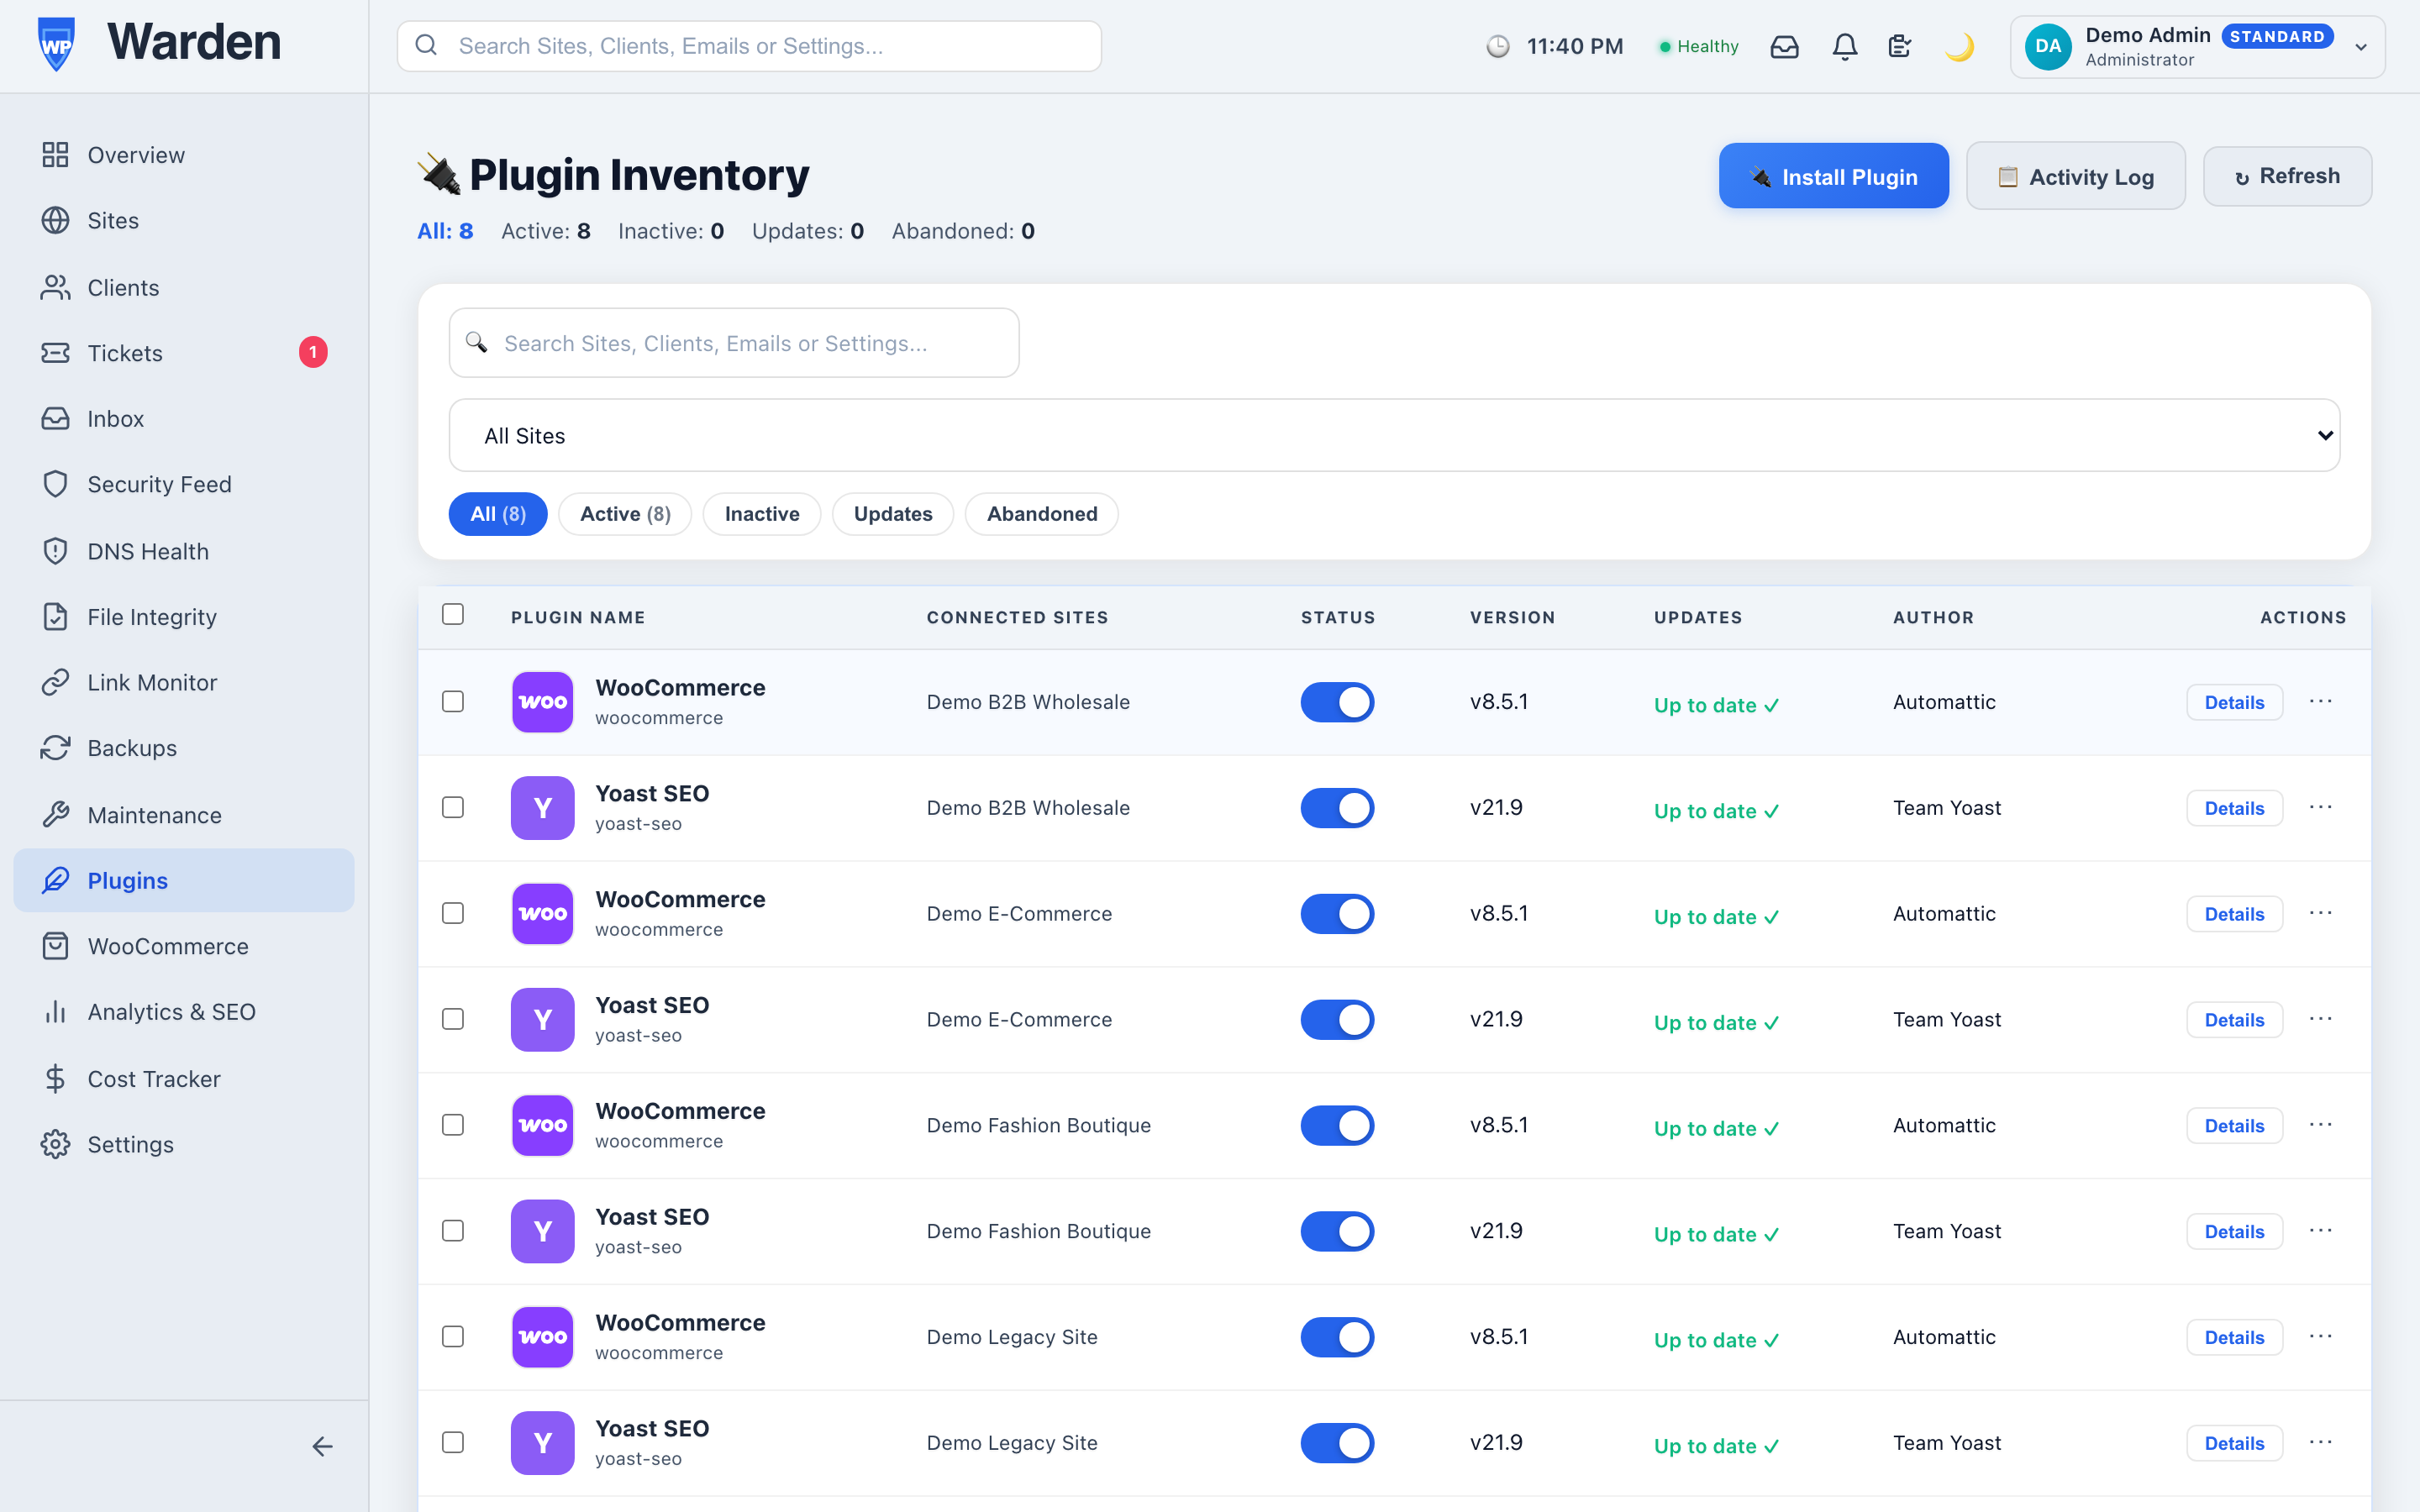The height and width of the screenshot is (1512, 2420).
Task: Open Security Feed
Action: [184, 485]
